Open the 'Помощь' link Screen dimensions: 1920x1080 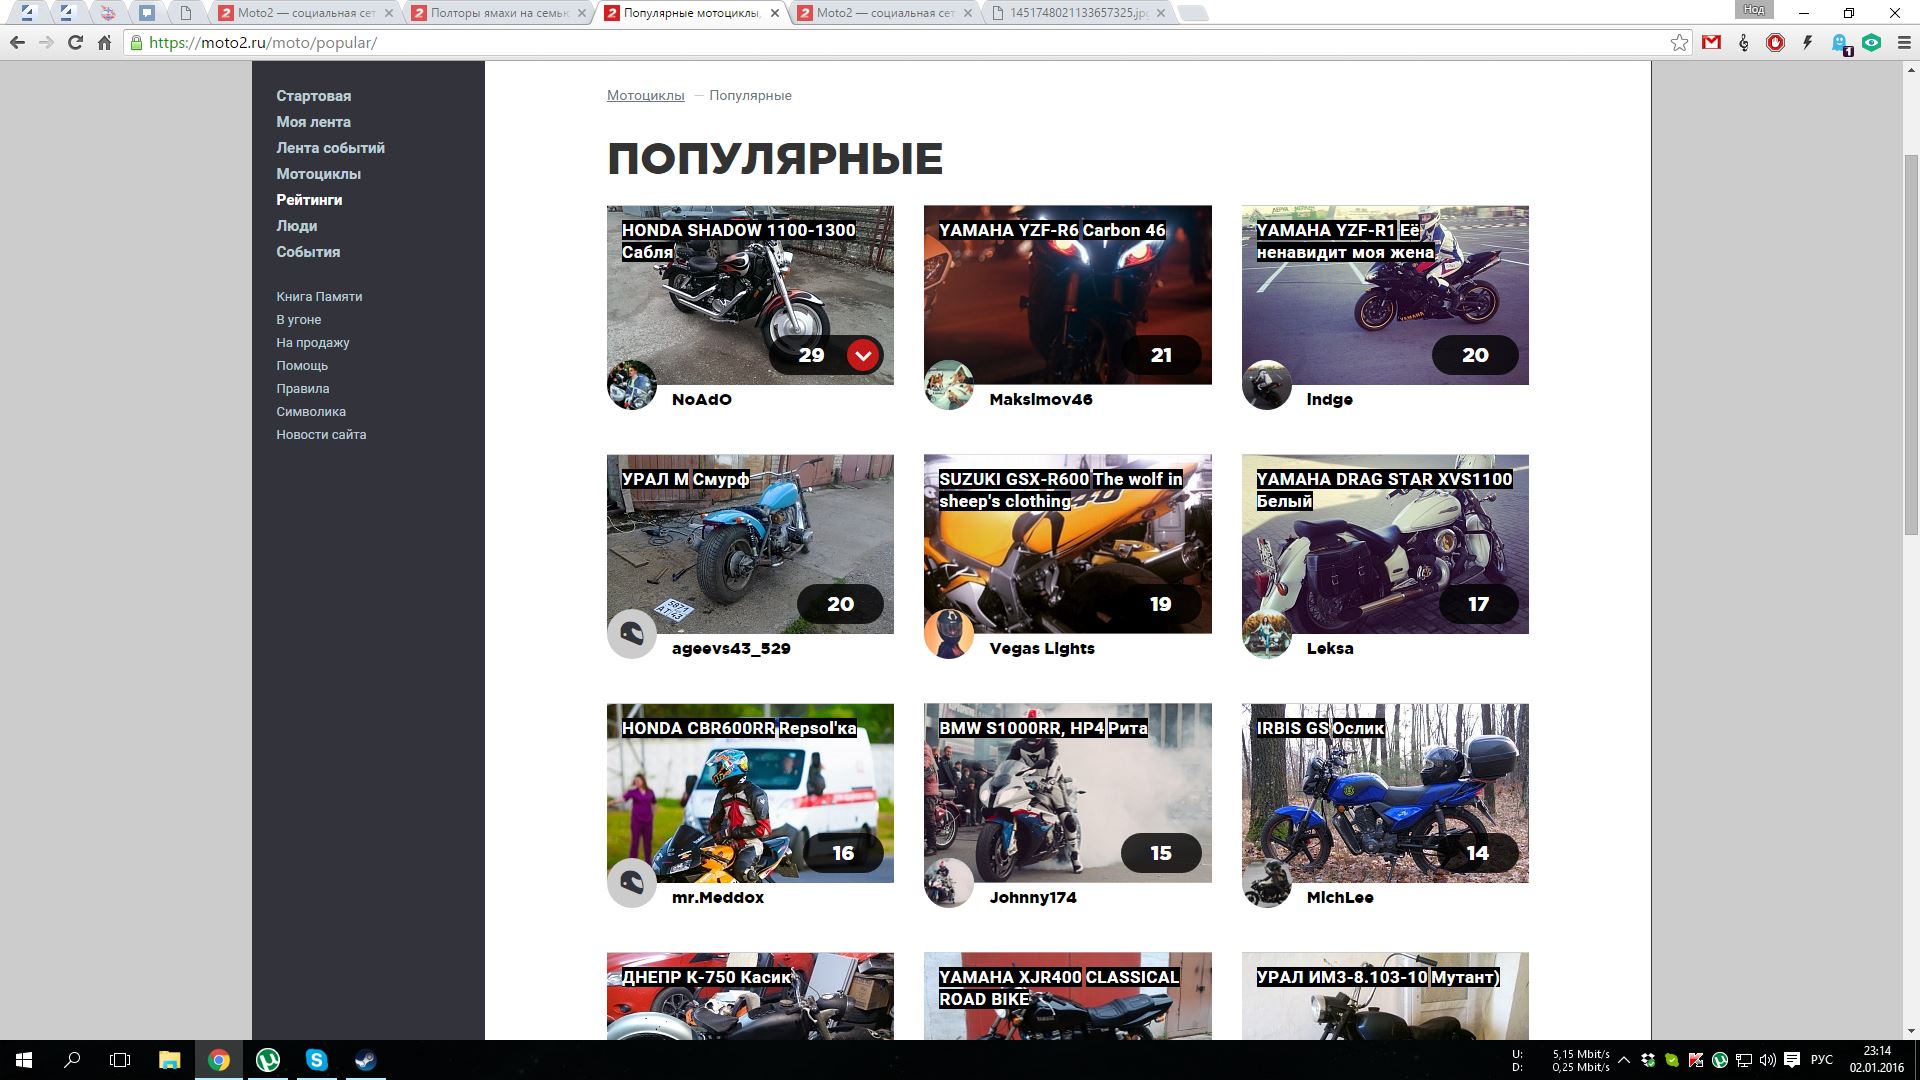click(302, 366)
